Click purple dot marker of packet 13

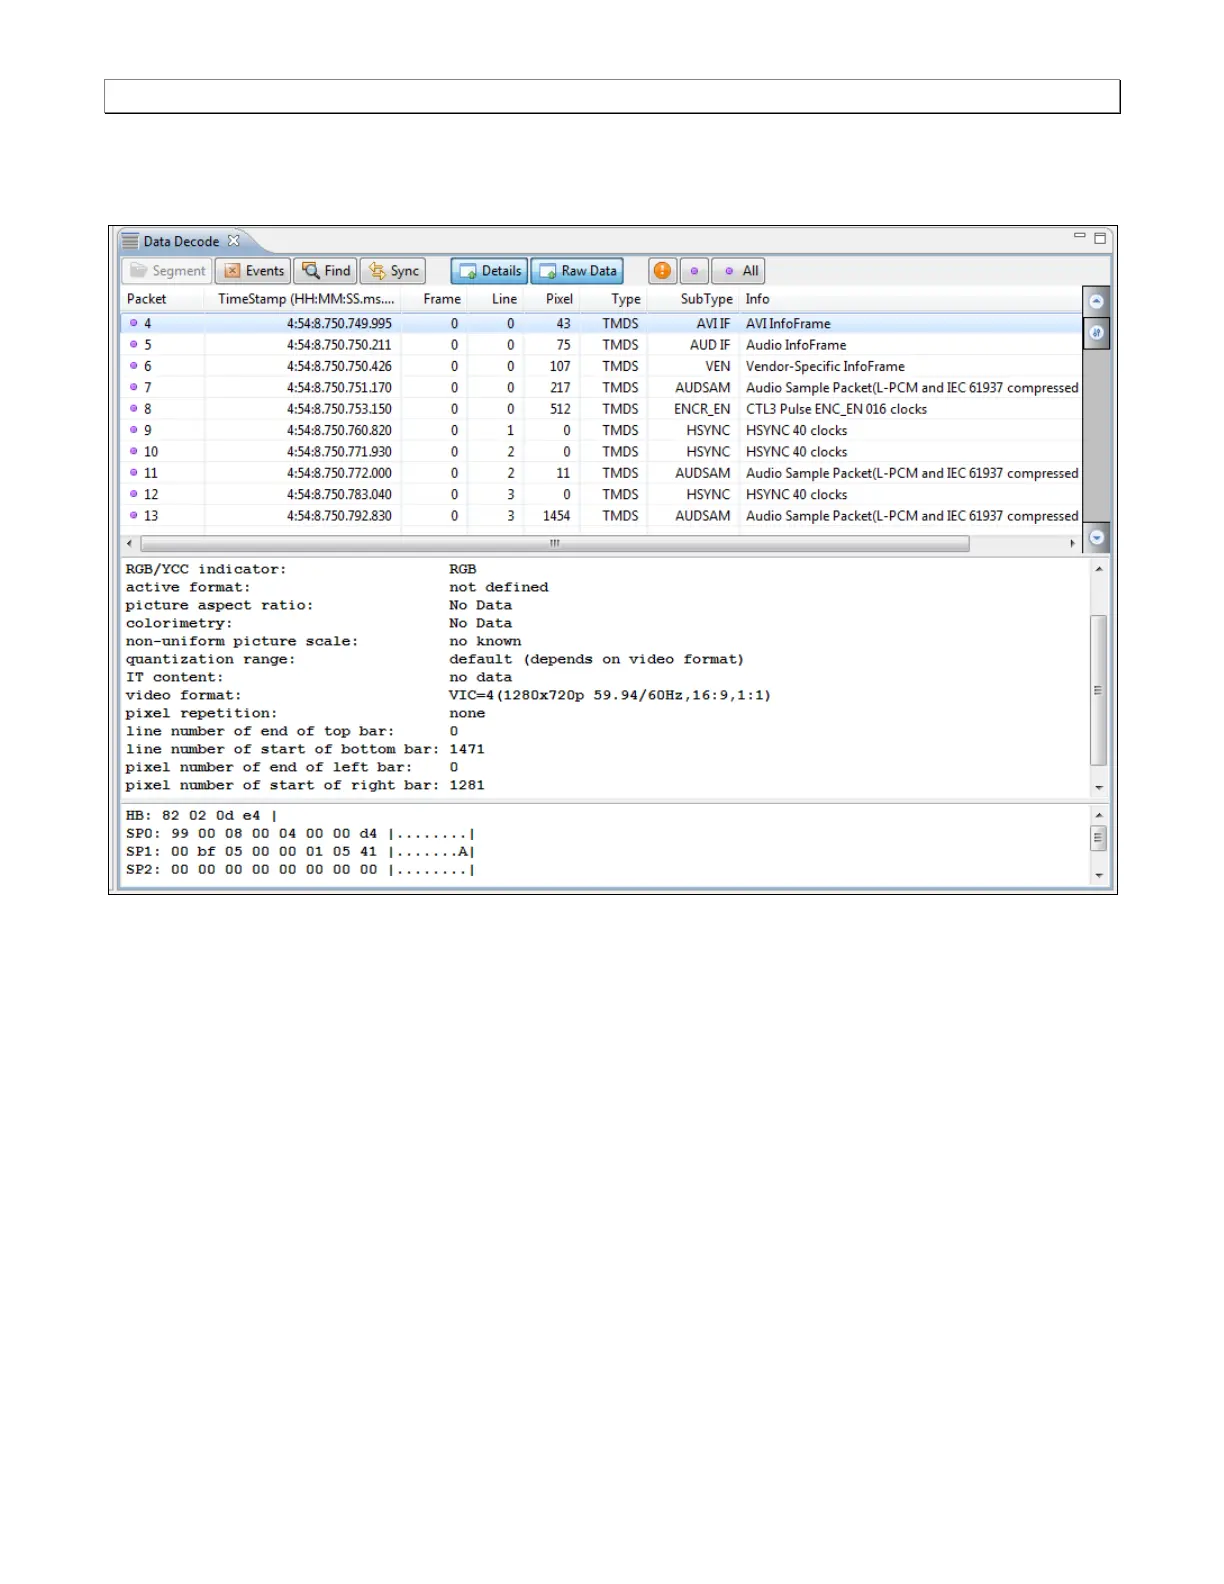[x=133, y=516]
